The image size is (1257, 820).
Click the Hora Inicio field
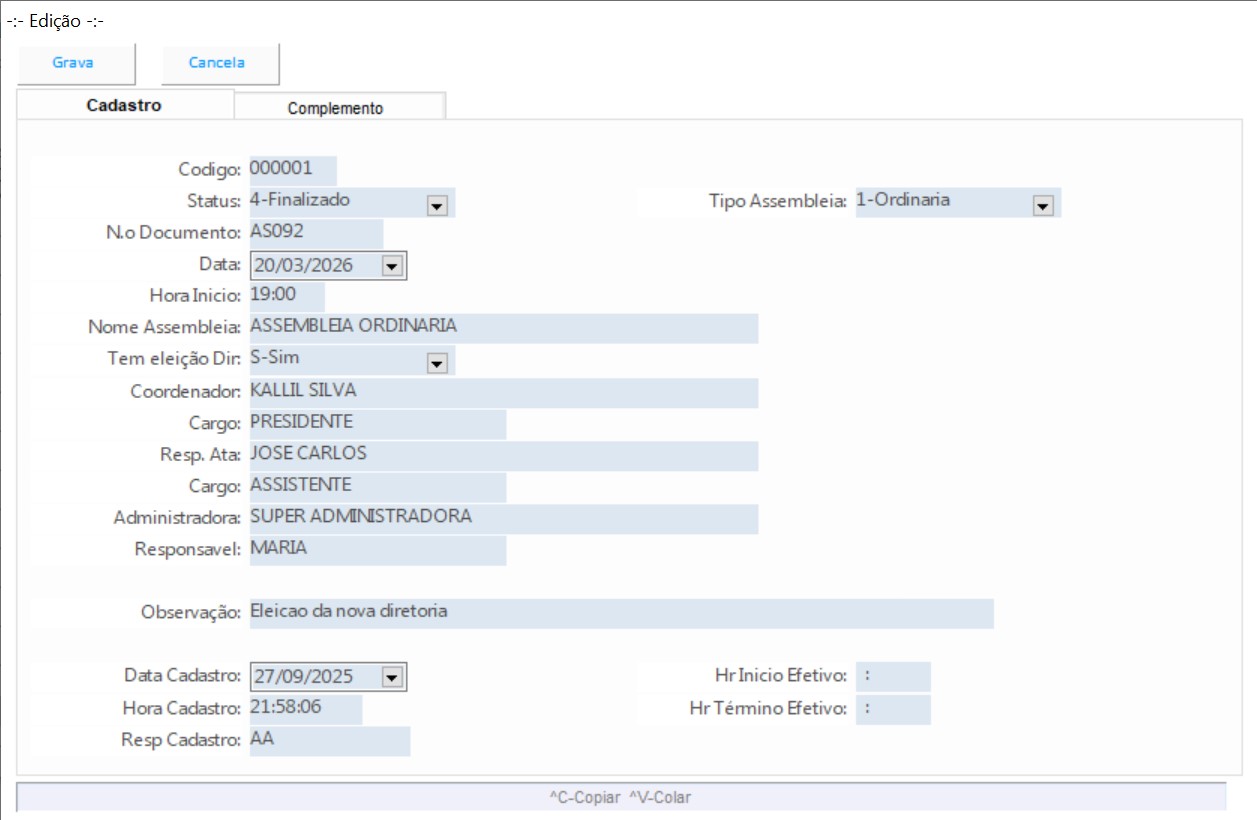286,295
